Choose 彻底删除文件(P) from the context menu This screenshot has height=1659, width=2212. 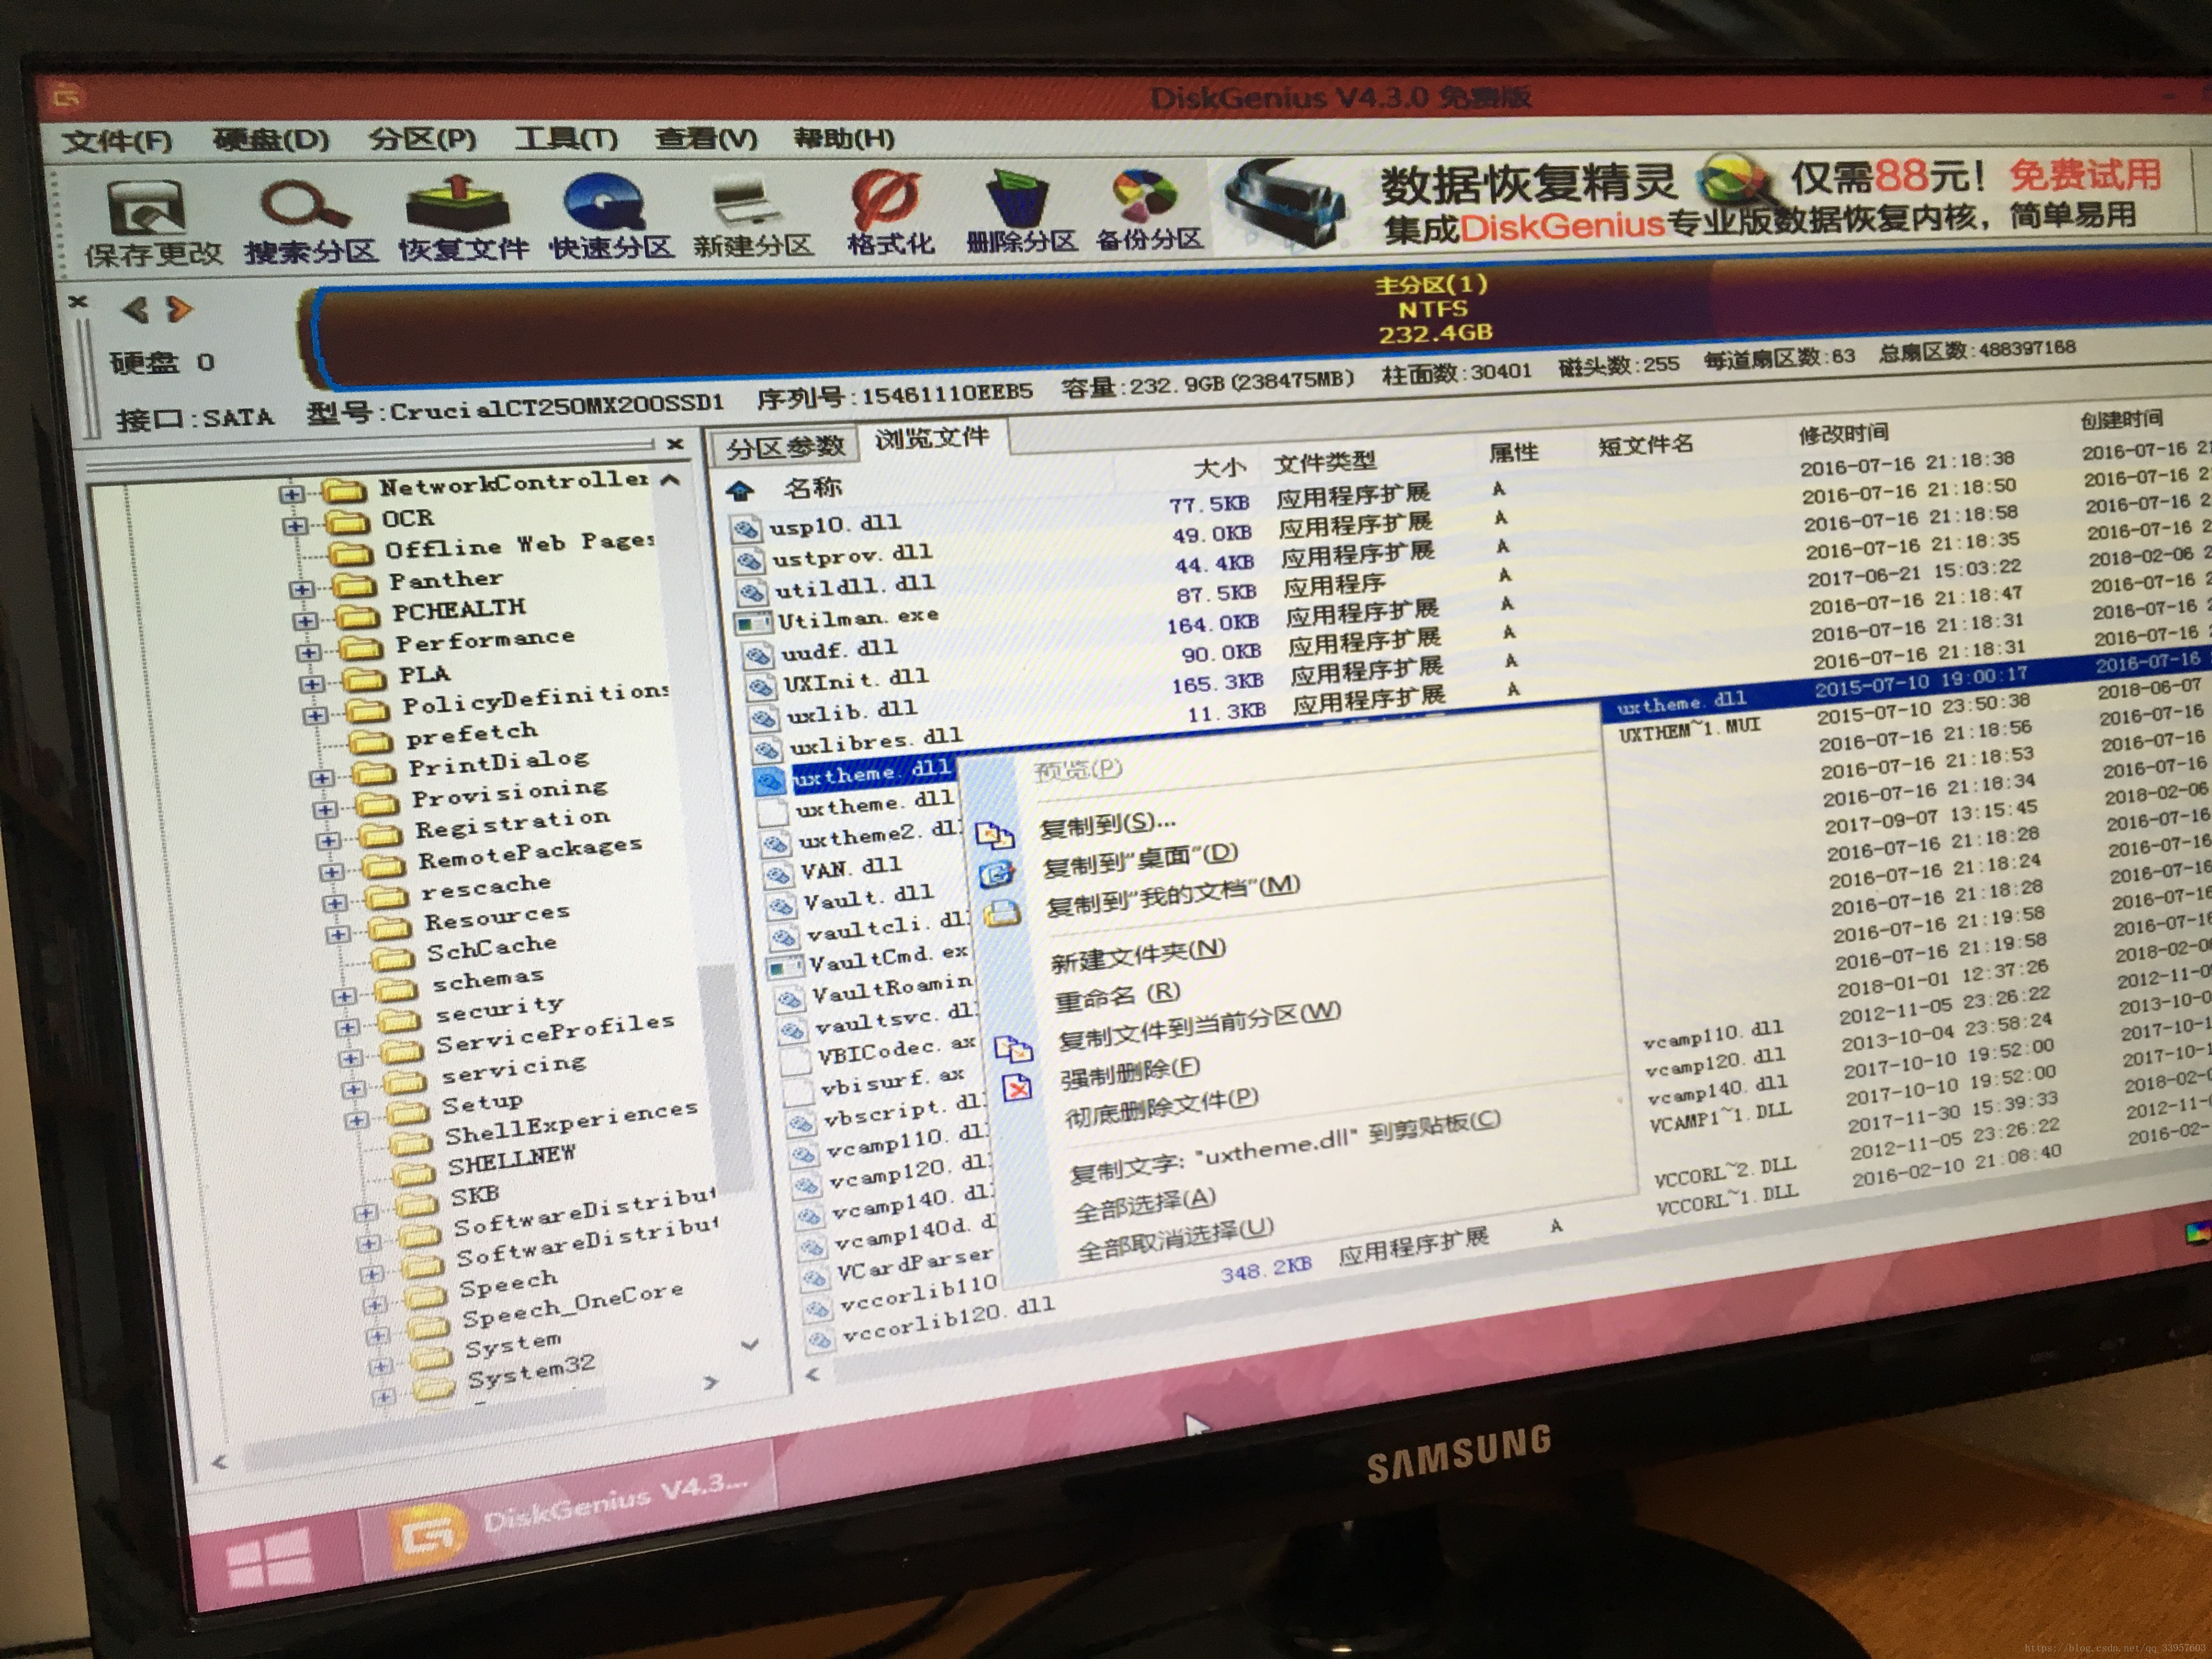(x=1161, y=1107)
